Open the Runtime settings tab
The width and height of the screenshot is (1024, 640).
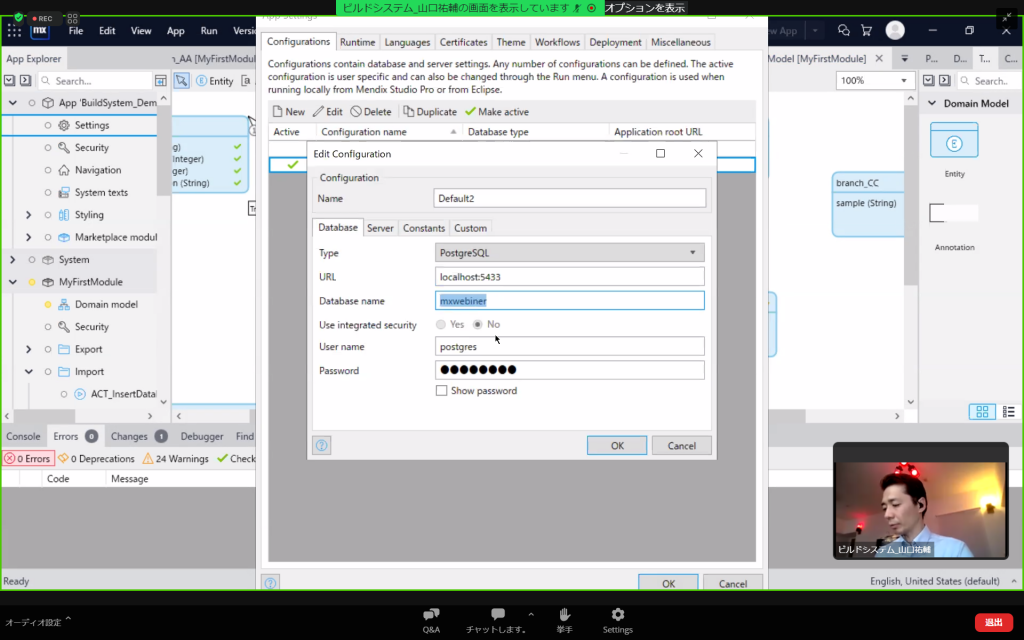coord(357,42)
